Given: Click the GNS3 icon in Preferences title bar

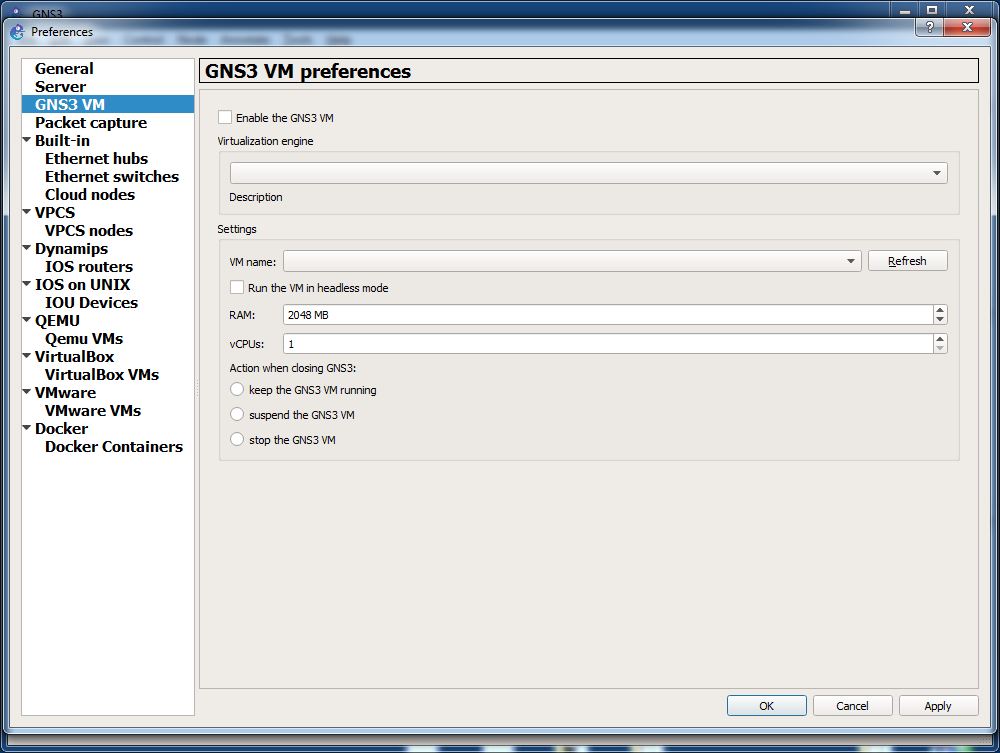Looking at the screenshot, I should (x=17, y=31).
